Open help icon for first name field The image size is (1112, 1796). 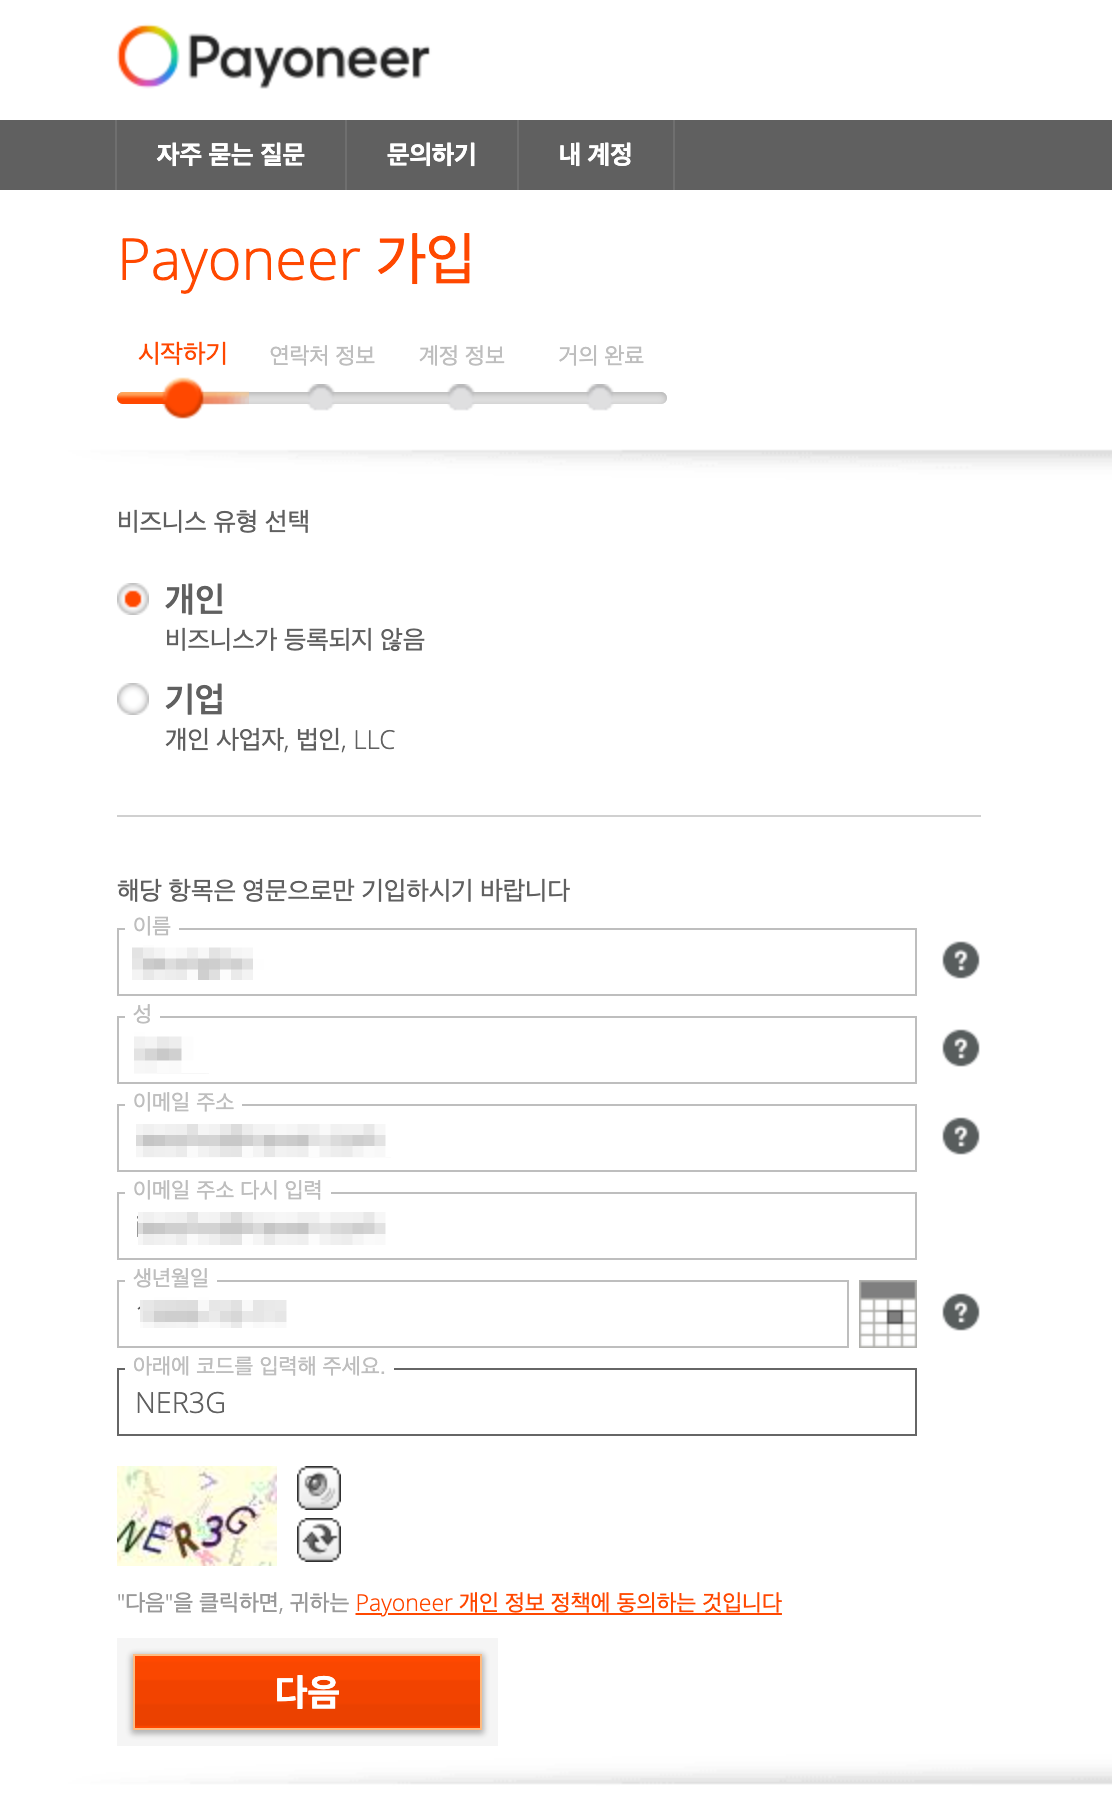(960, 960)
